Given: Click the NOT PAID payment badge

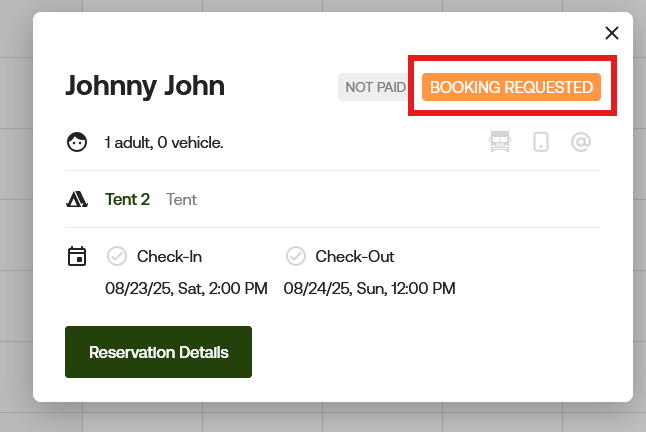Looking at the screenshot, I should [375, 87].
